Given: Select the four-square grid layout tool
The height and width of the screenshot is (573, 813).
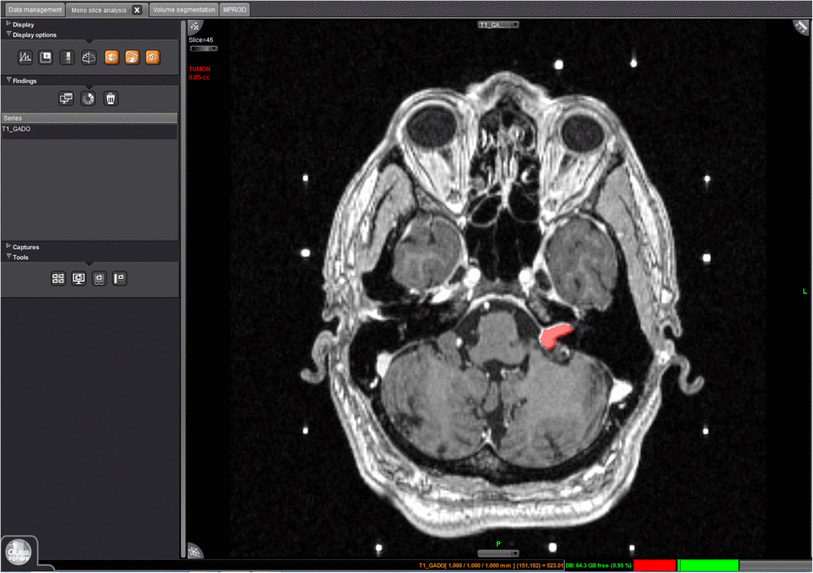Looking at the screenshot, I should 58,279.
